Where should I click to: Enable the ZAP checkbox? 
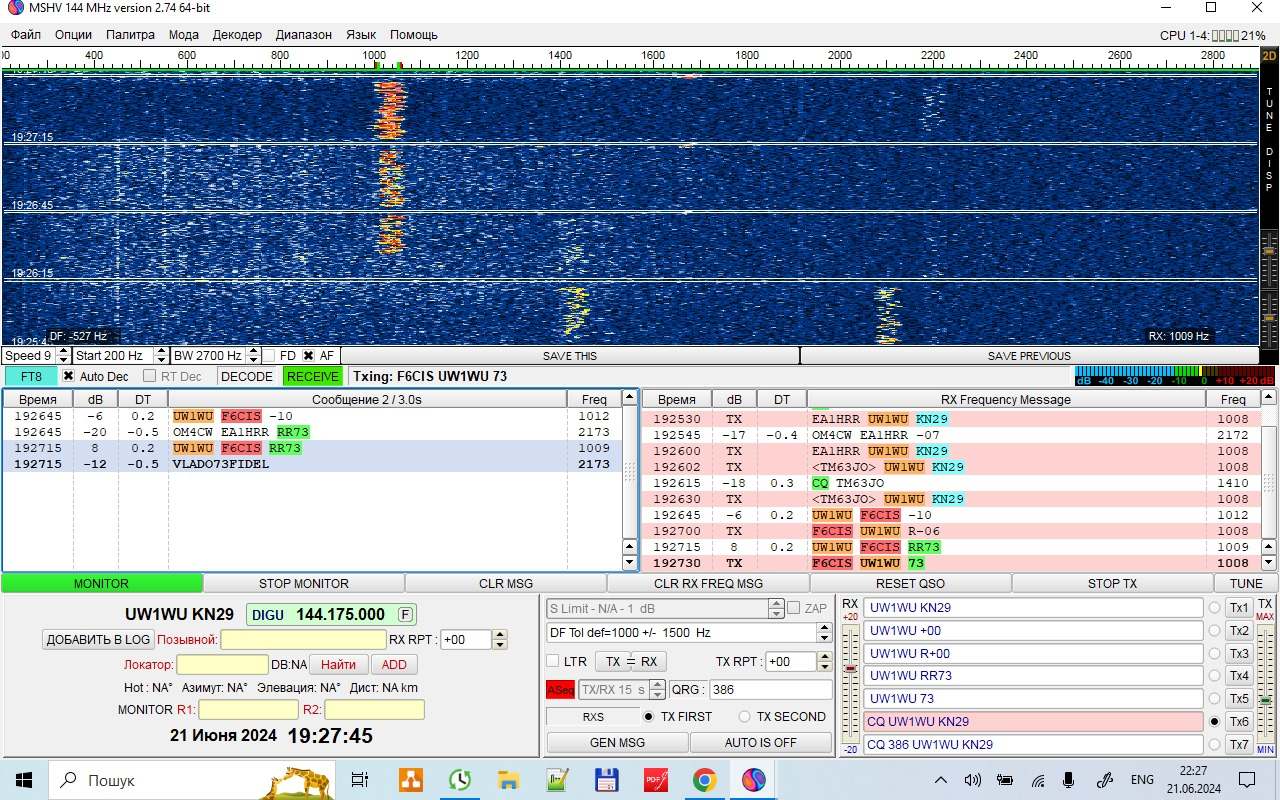(794, 608)
